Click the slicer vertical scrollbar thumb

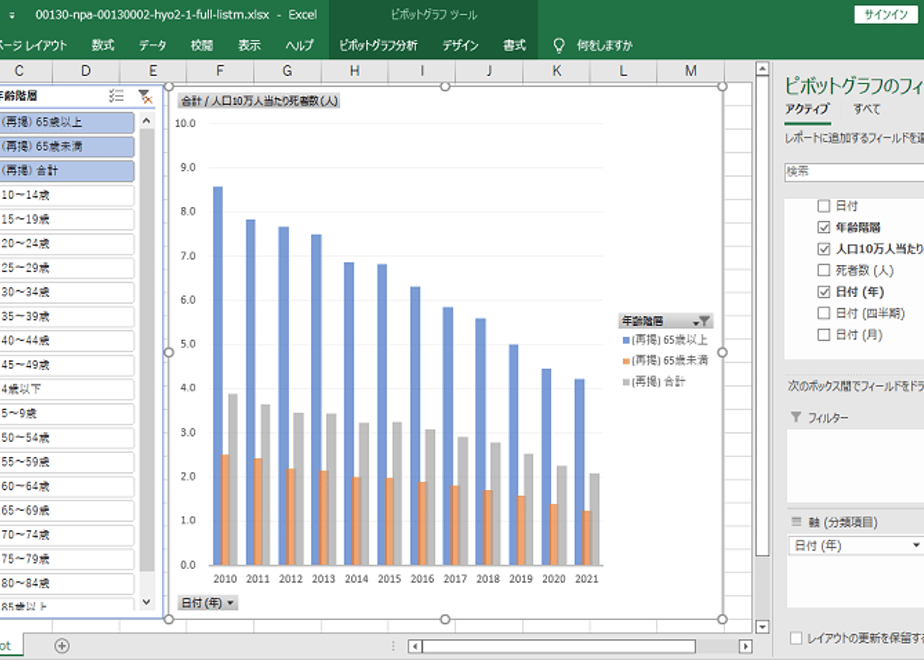click(x=147, y=351)
